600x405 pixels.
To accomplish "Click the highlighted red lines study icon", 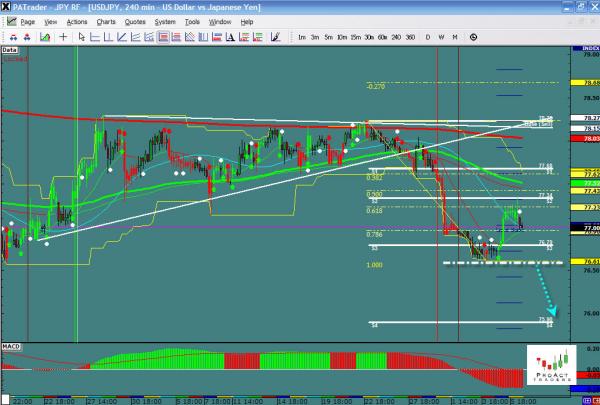I will pos(162,37).
